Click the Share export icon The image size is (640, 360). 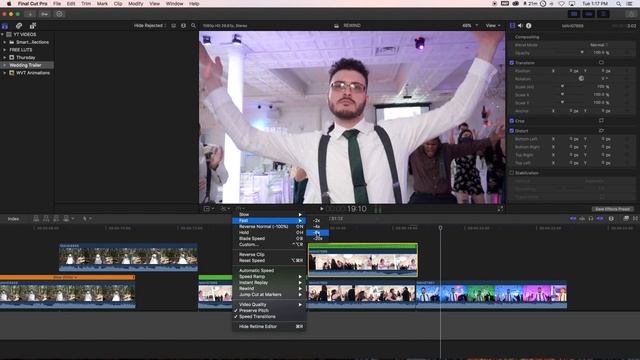click(x=631, y=14)
